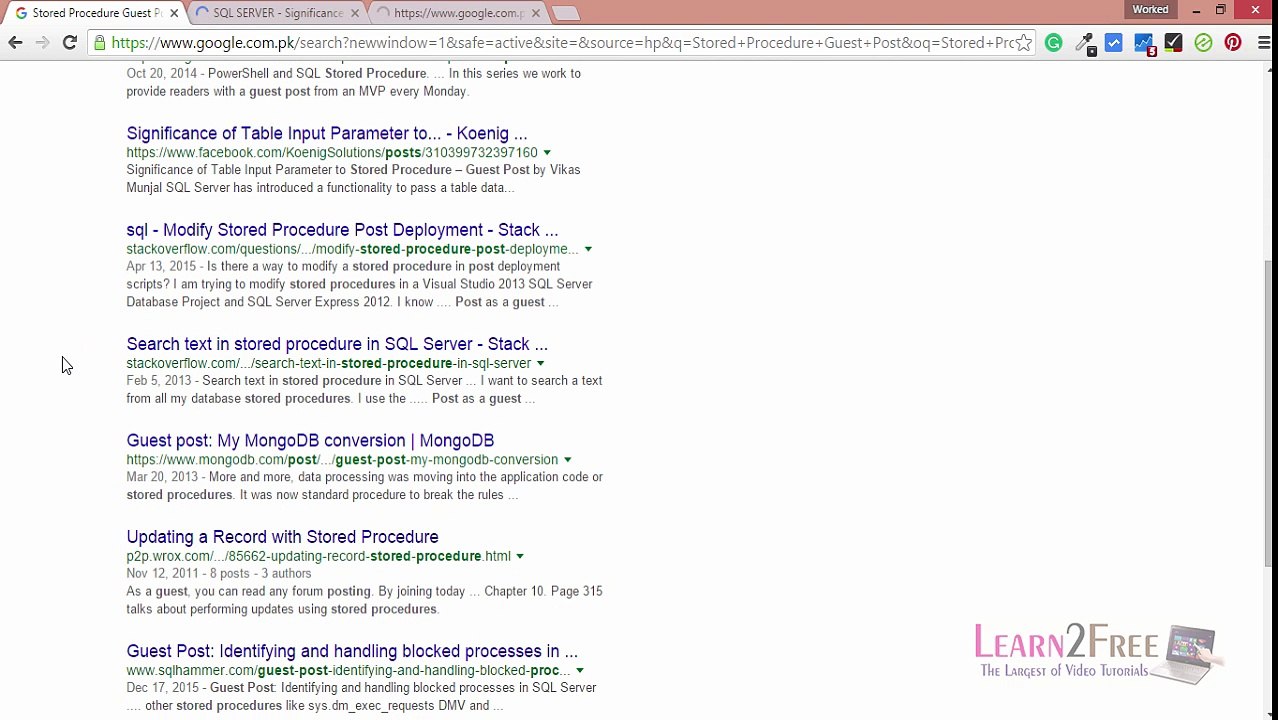Viewport: 1278px width, 720px height.
Task: Open the color picker eyedropper extension
Action: pyautogui.click(x=1085, y=43)
